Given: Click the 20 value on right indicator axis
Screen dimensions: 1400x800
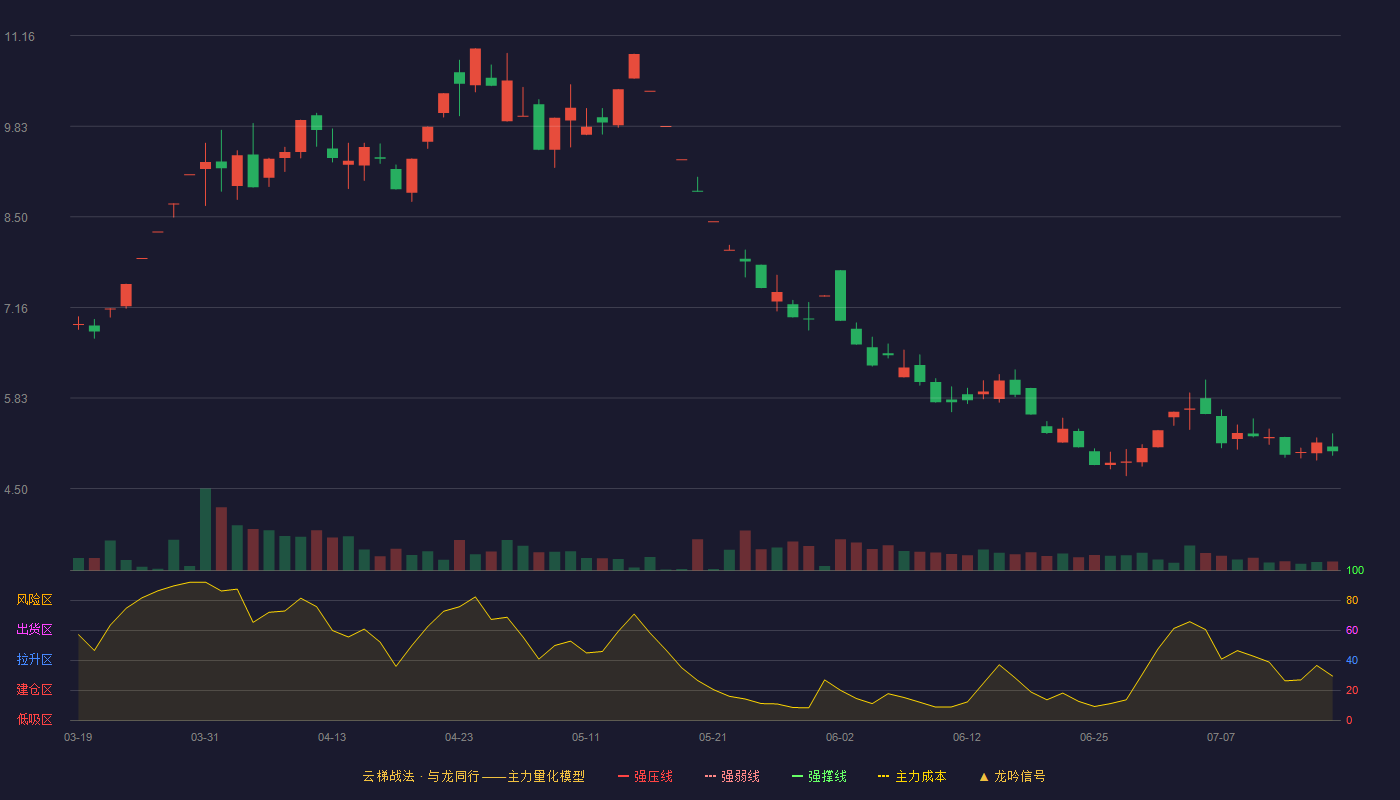Looking at the screenshot, I should 1352,690.
